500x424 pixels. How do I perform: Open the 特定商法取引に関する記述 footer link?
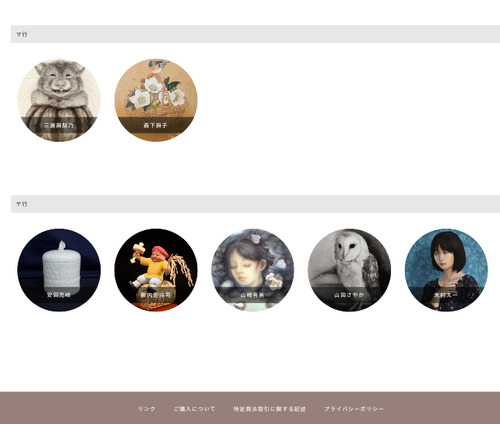(269, 409)
